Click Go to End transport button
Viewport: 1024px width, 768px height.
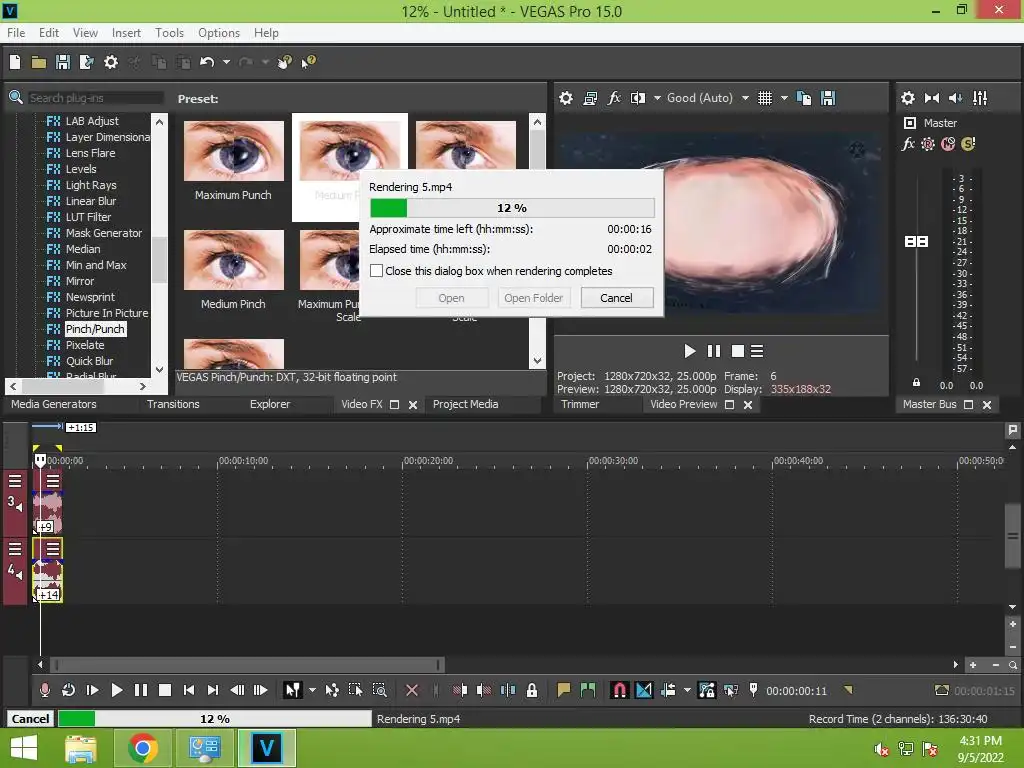tap(213, 690)
